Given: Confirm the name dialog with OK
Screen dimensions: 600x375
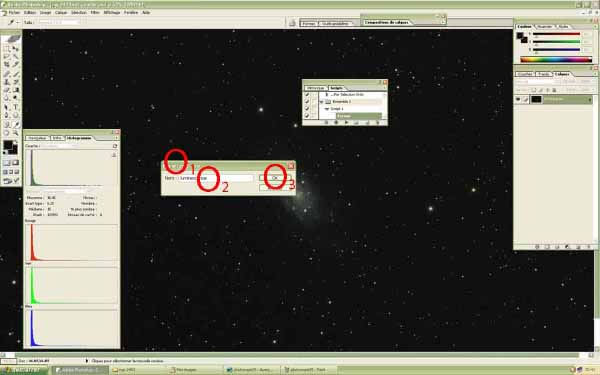Looking at the screenshot, I should [x=275, y=178].
